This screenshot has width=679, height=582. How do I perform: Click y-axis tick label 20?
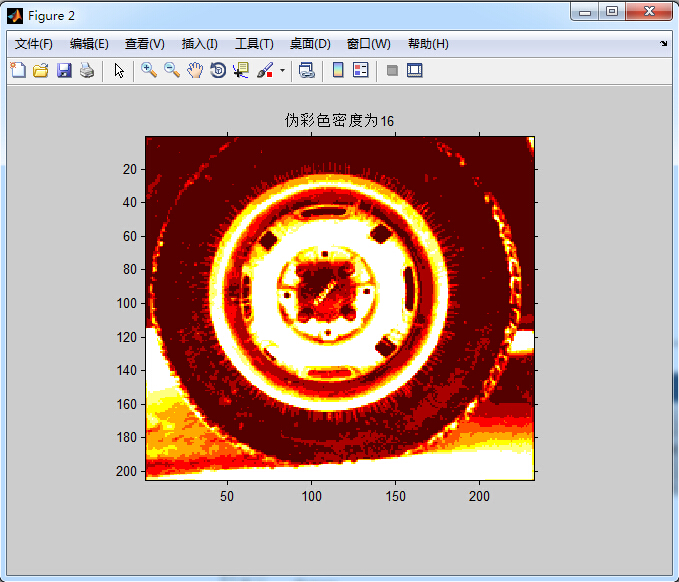point(130,169)
